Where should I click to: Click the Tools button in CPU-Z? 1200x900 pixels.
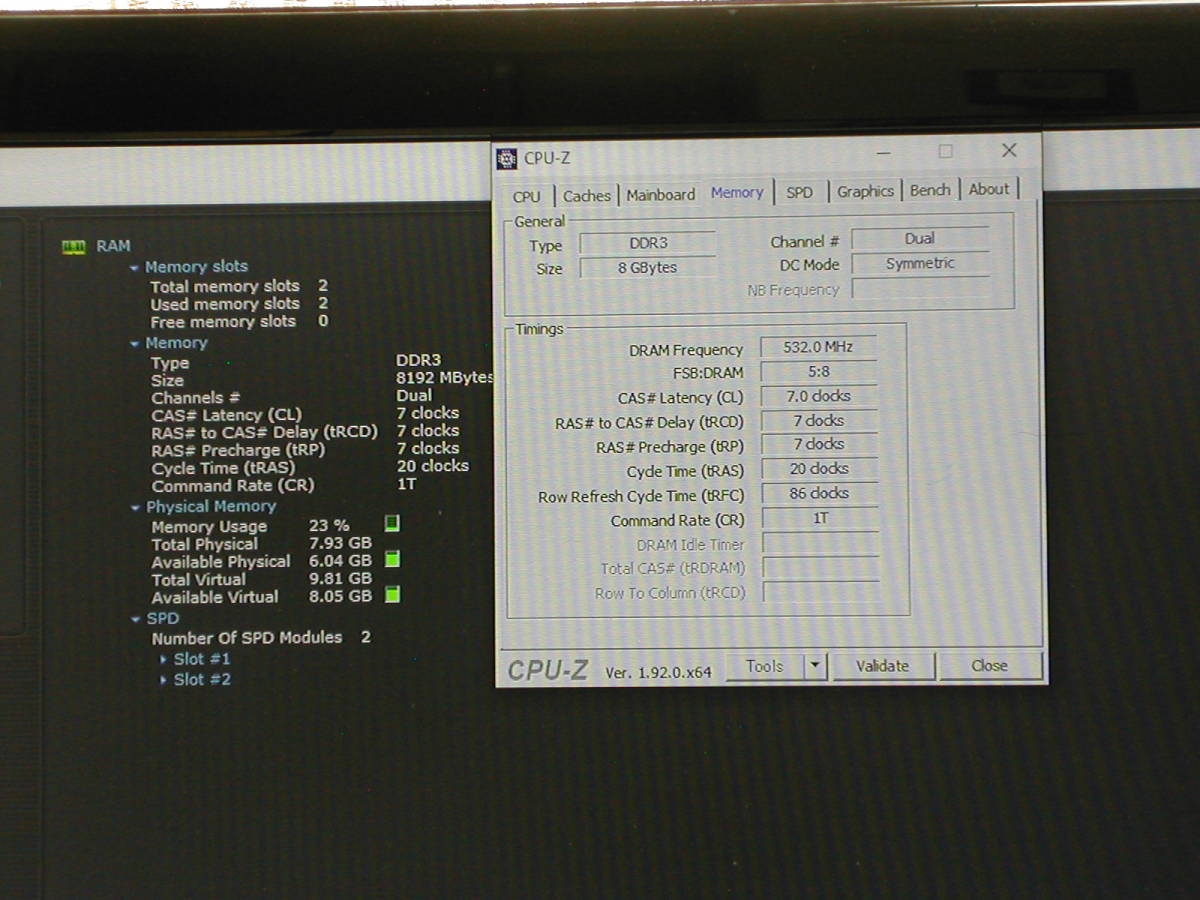765,666
